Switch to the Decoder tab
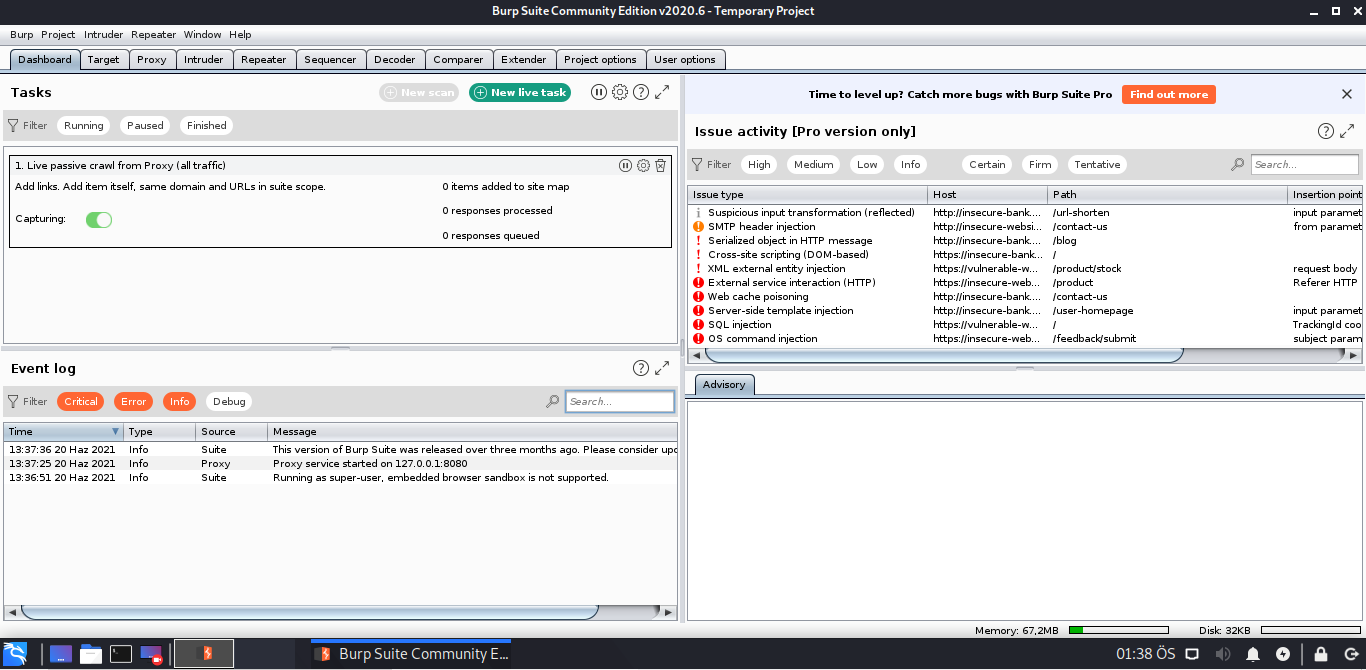The image size is (1366, 670). coord(395,60)
